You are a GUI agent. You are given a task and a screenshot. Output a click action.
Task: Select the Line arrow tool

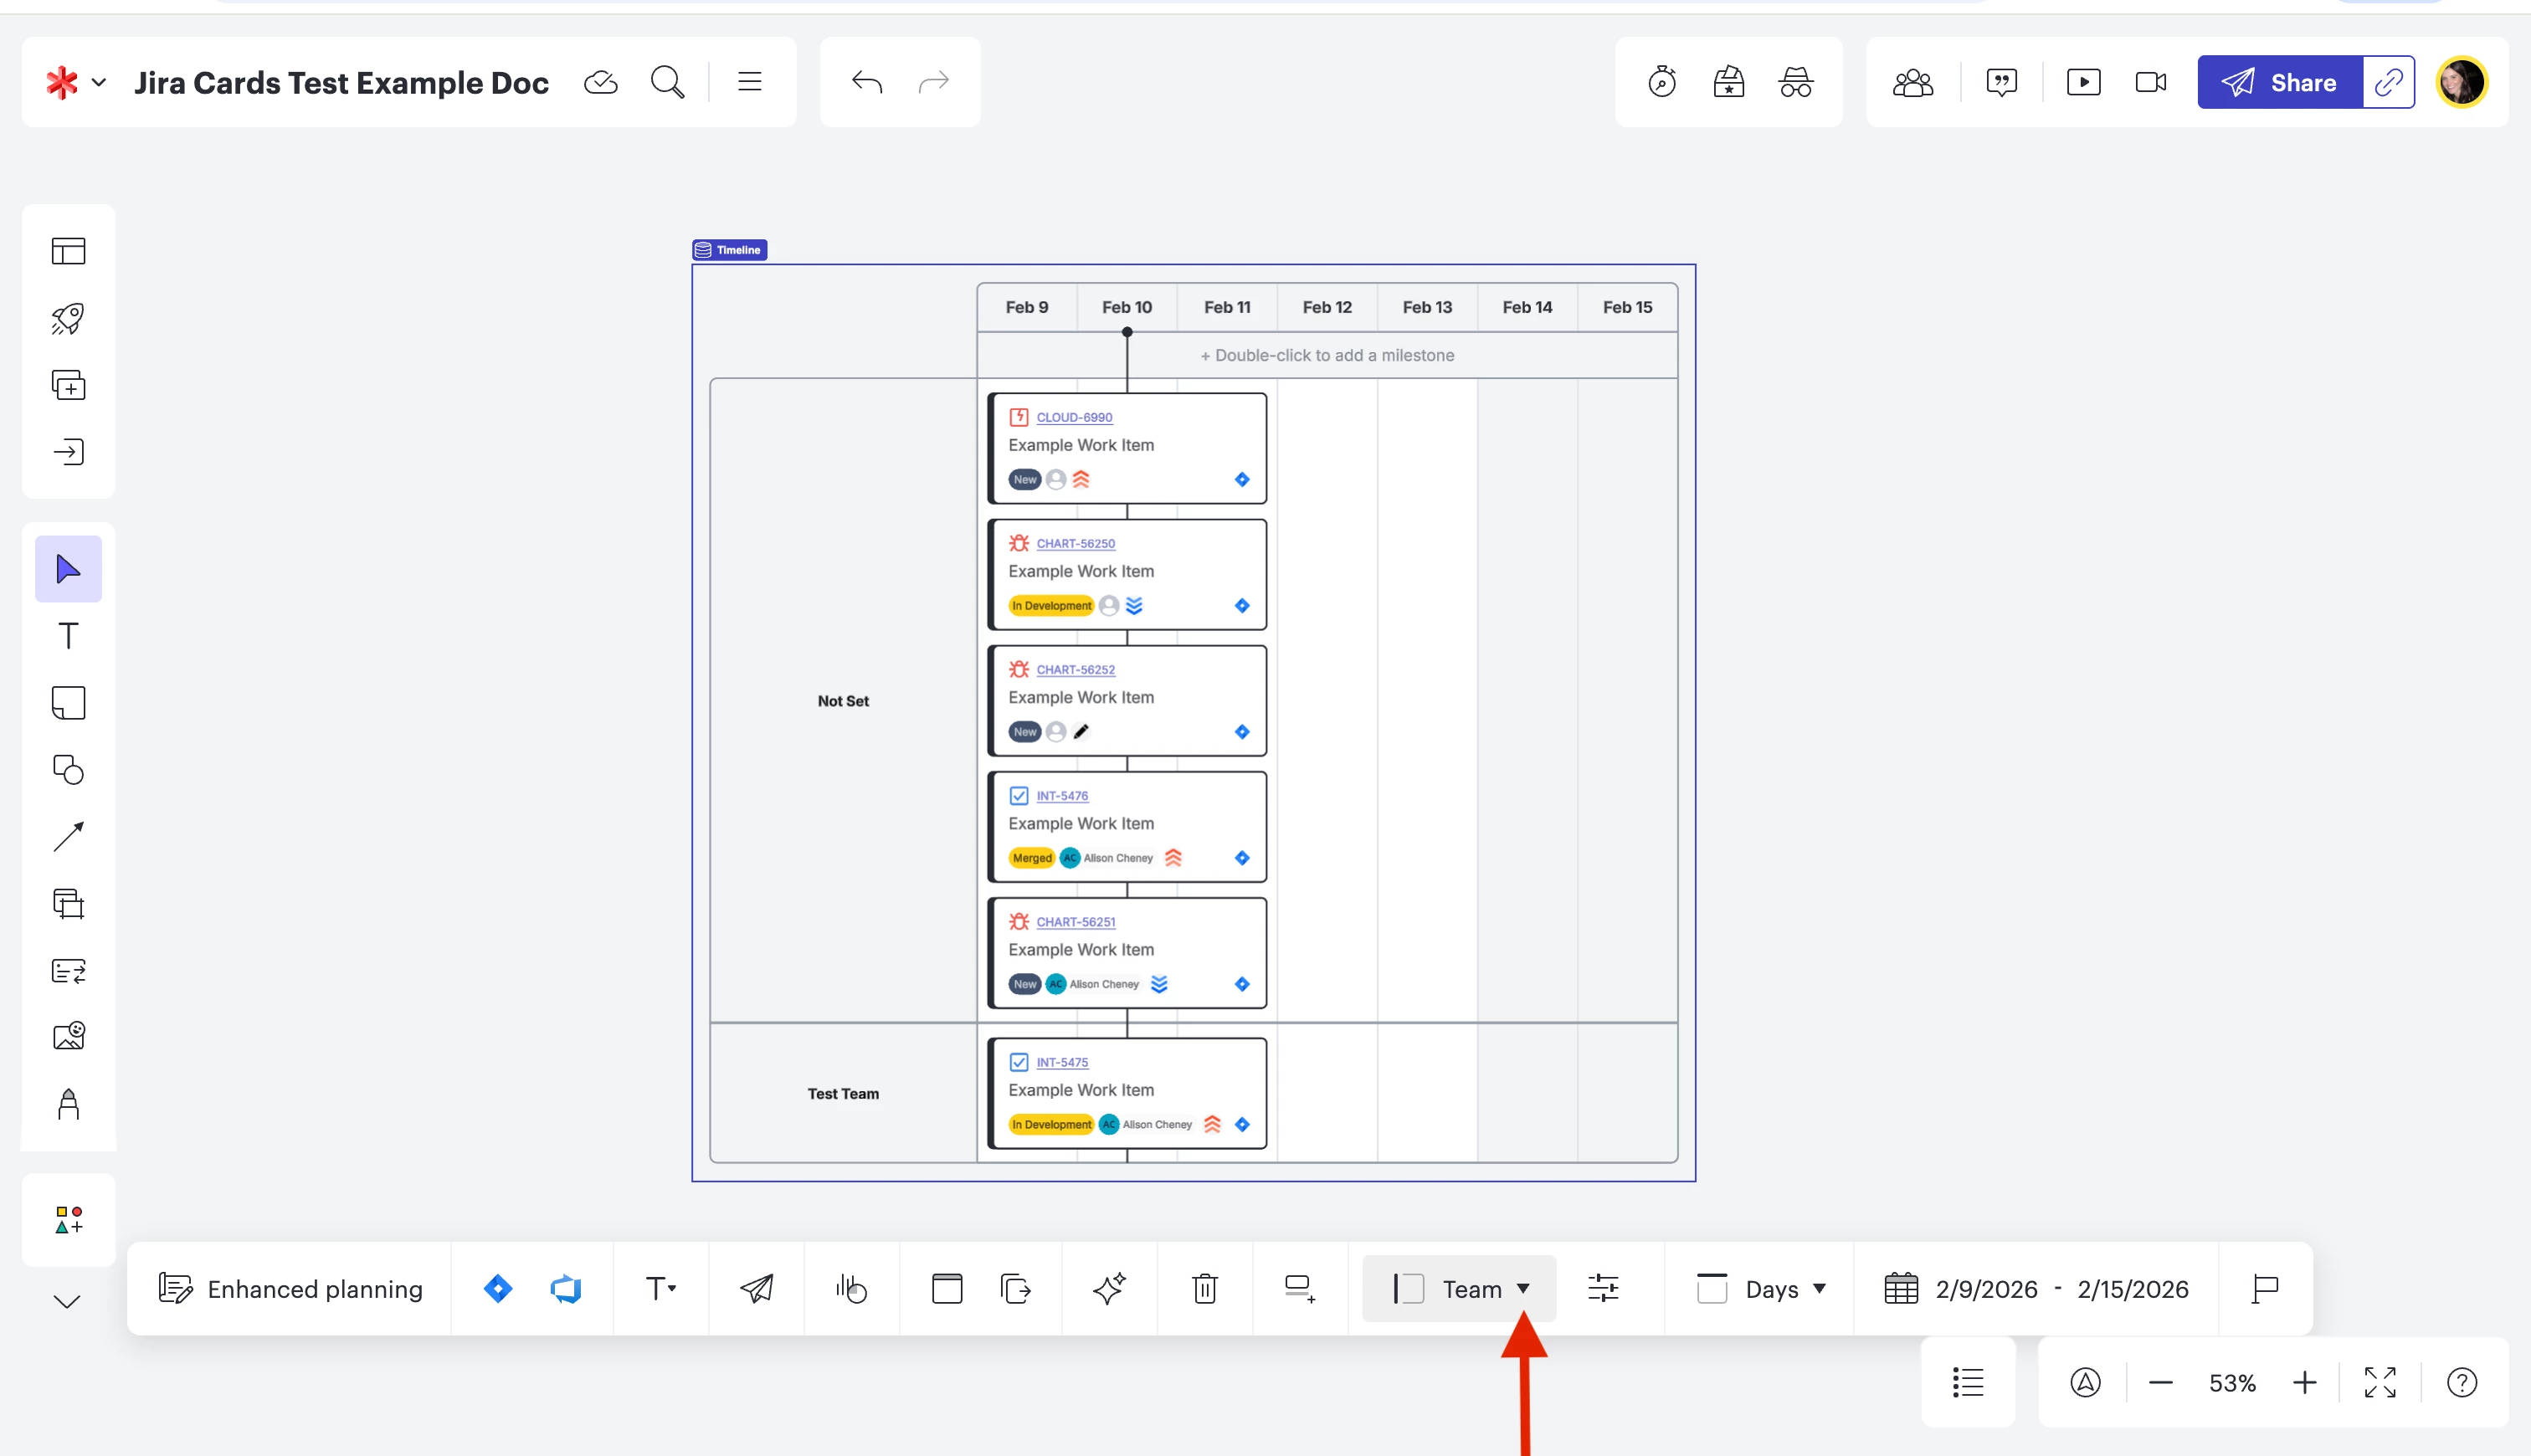pos(68,836)
